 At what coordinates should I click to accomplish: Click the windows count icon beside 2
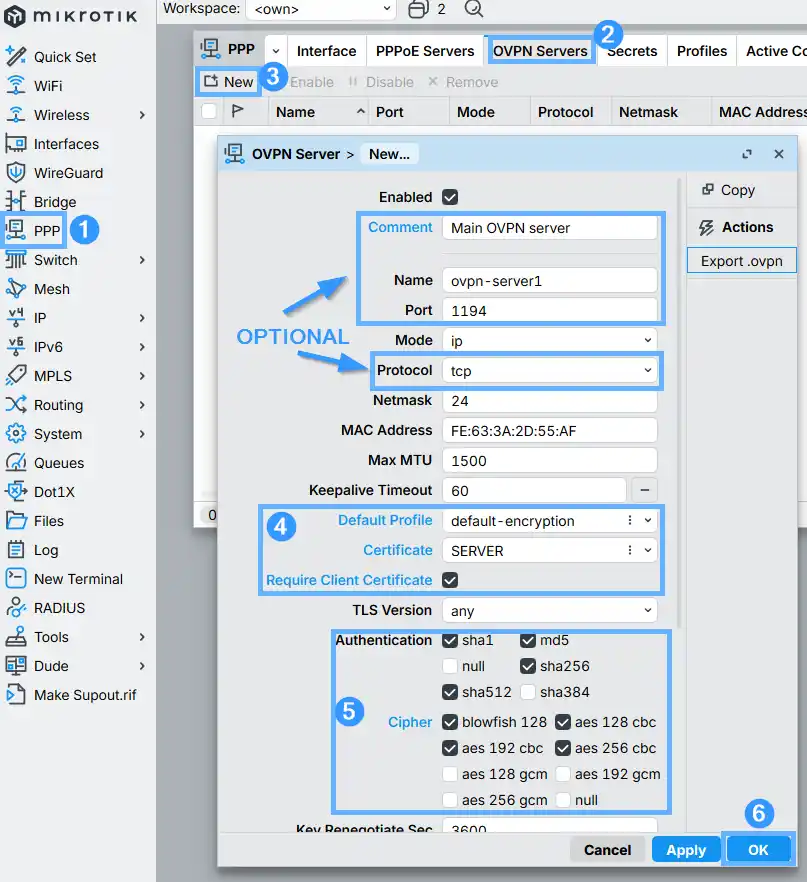click(x=418, y=9)
